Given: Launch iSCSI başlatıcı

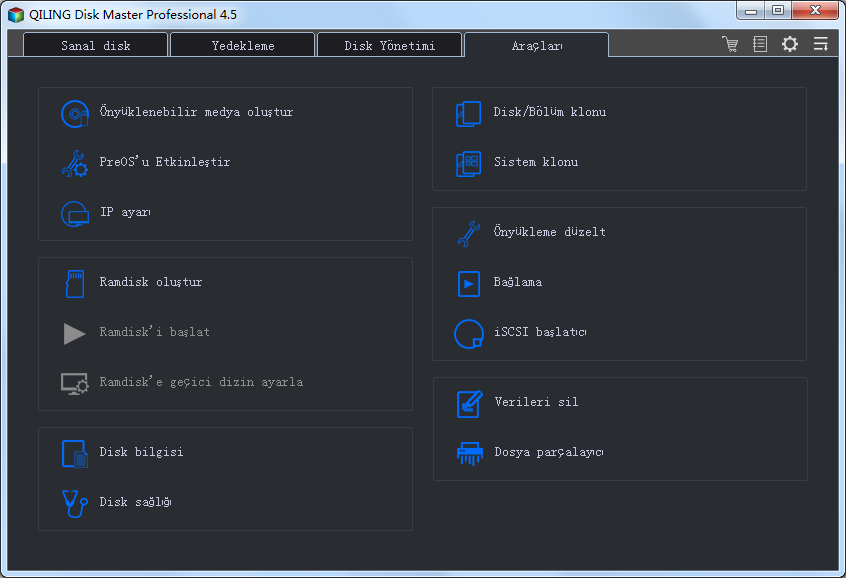Looking at the screenshot, I should [x=540, y=332].
